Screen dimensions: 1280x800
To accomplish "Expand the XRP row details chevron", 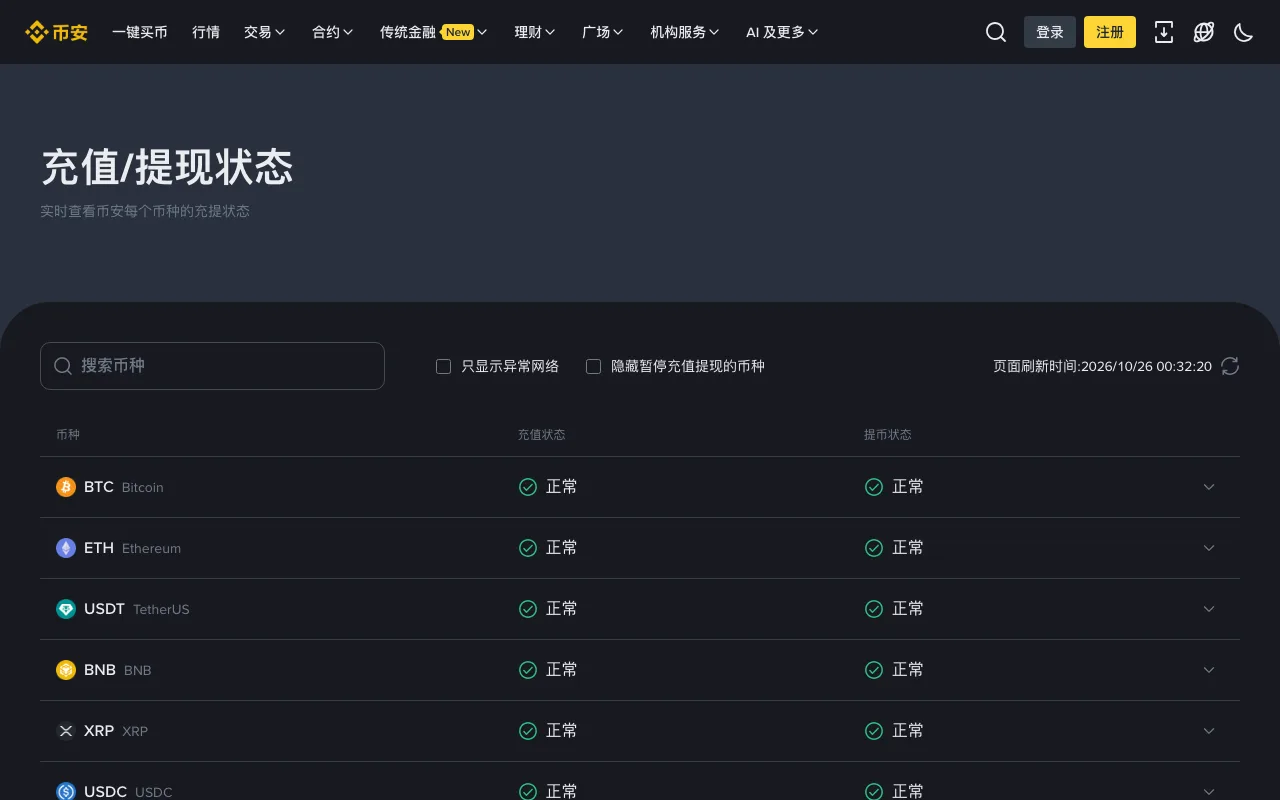I will pos(1209,731).
